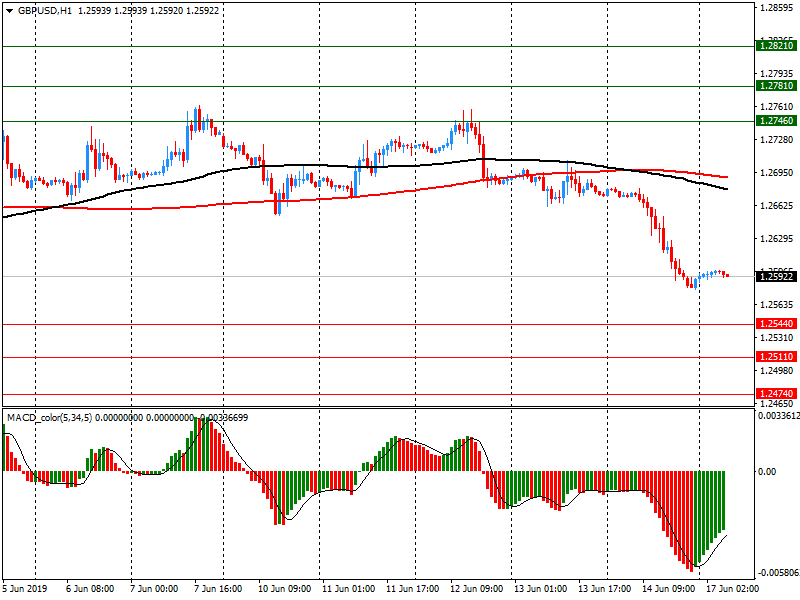The image size is (800, 600).
Task: Select the 1.27810 green level label
Action: click(776, 86)
